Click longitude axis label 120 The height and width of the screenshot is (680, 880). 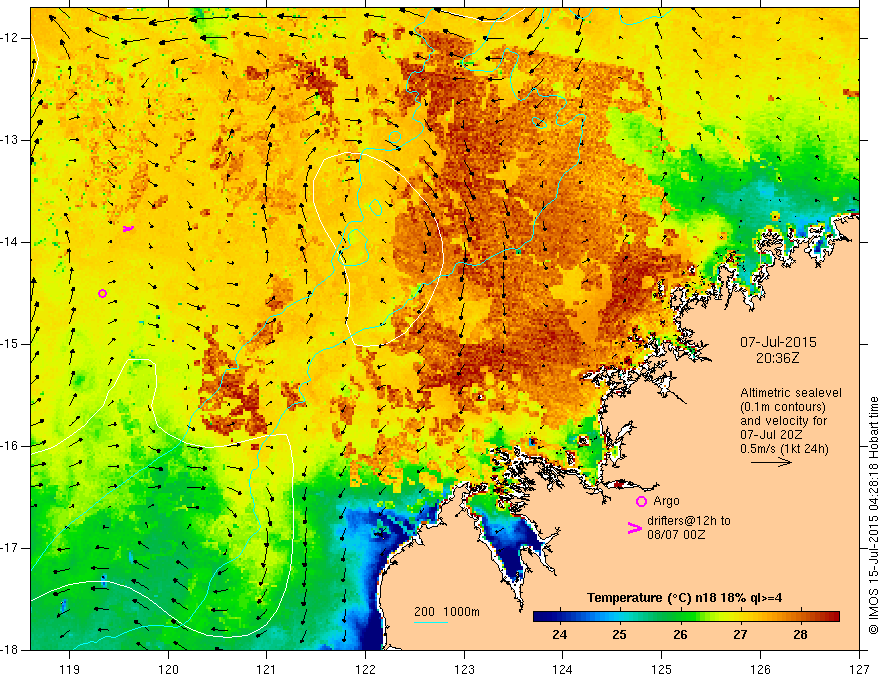(168, 669)
